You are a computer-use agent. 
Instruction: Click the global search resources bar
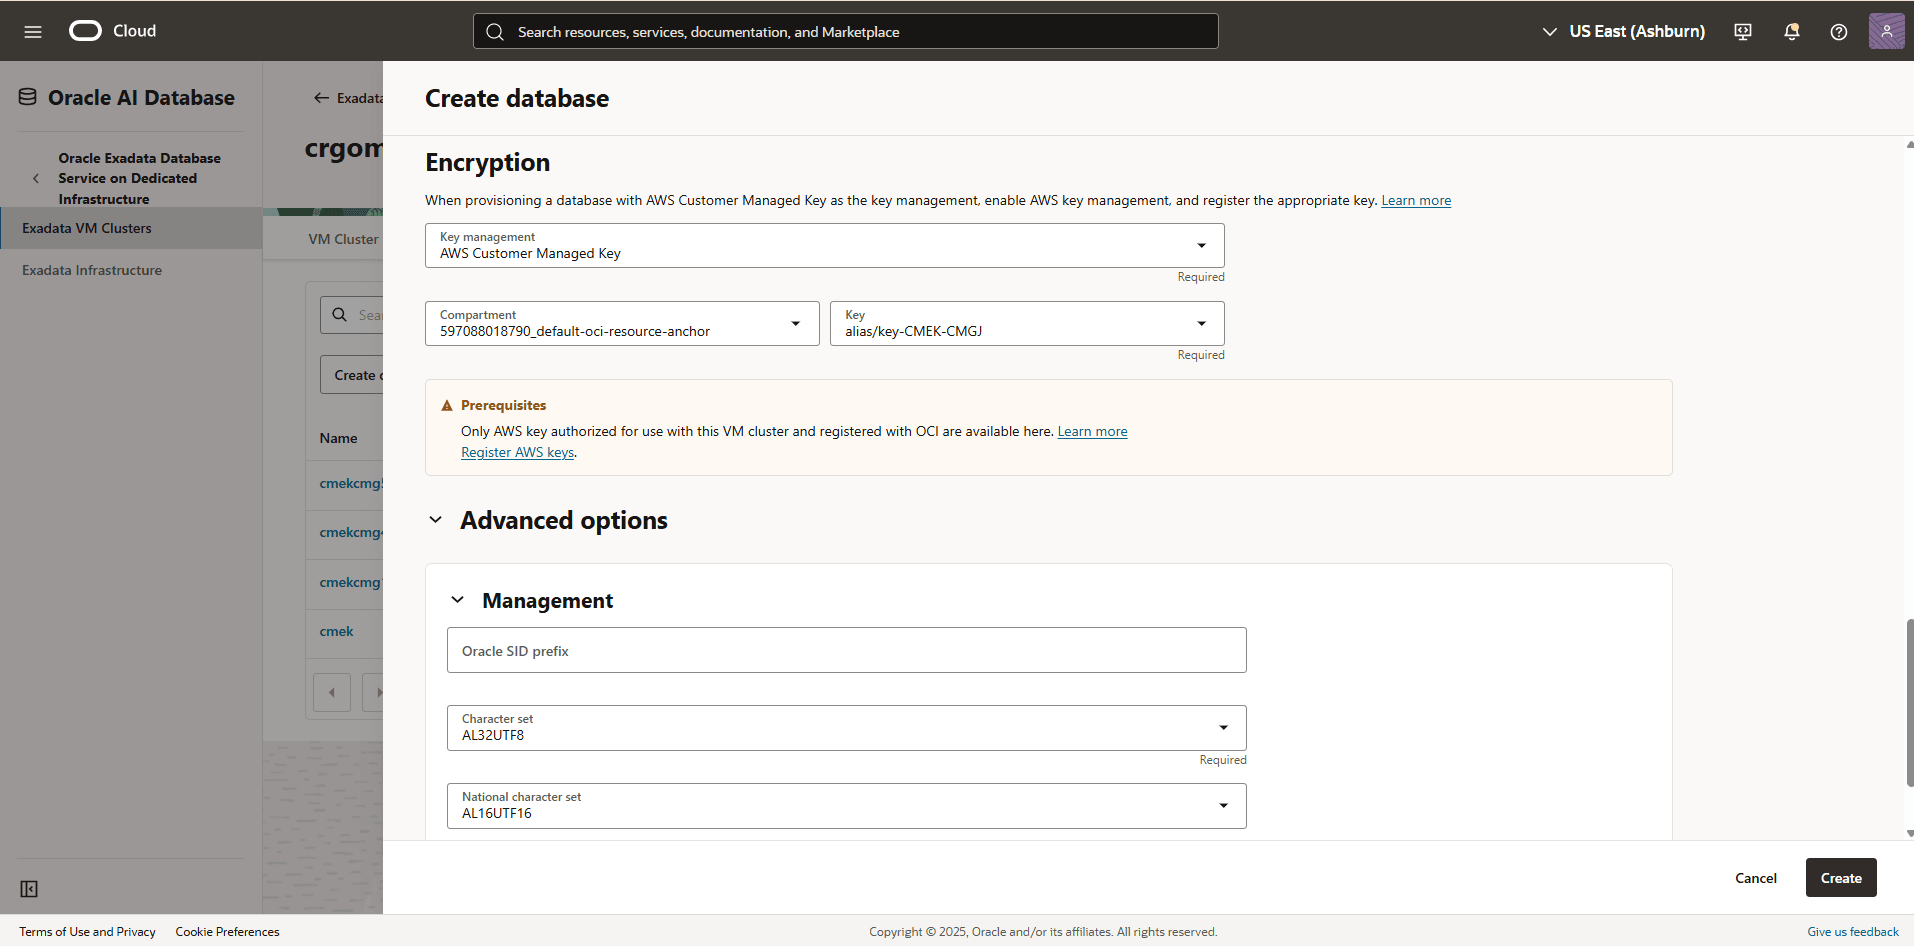(845, 31)
